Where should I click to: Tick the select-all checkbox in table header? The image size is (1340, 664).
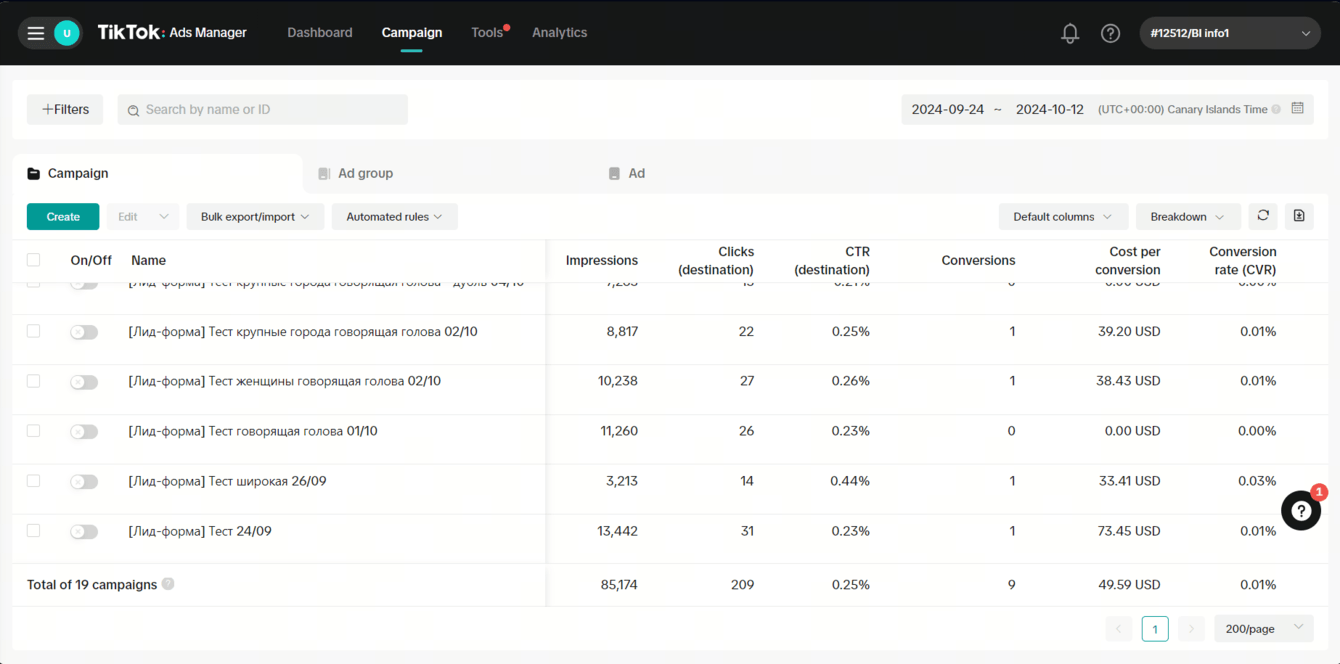click(x=33, y=260)
